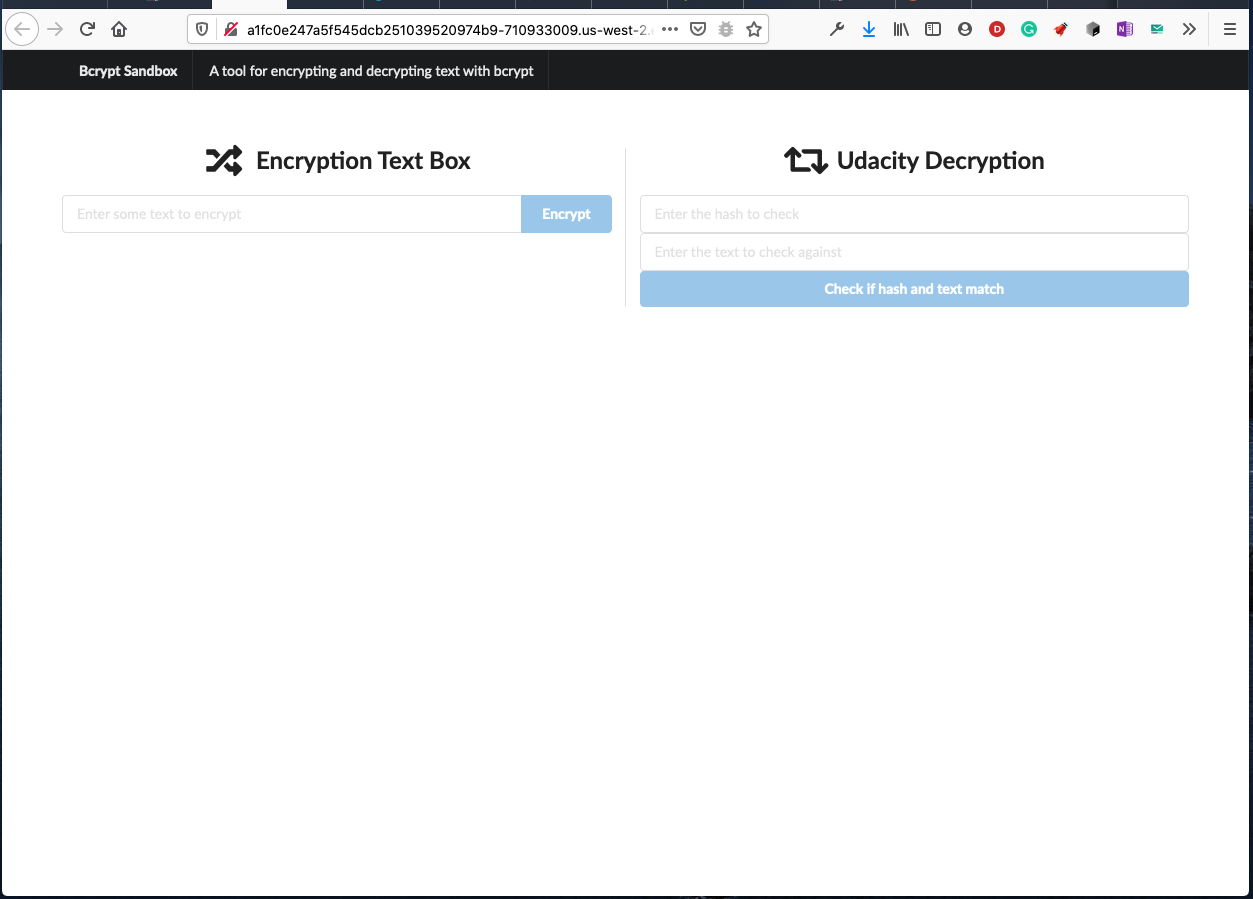This screenshot has width=1253, height=899.
Task: Click the bcrypt tool description nav item
Action: [371, 71]
